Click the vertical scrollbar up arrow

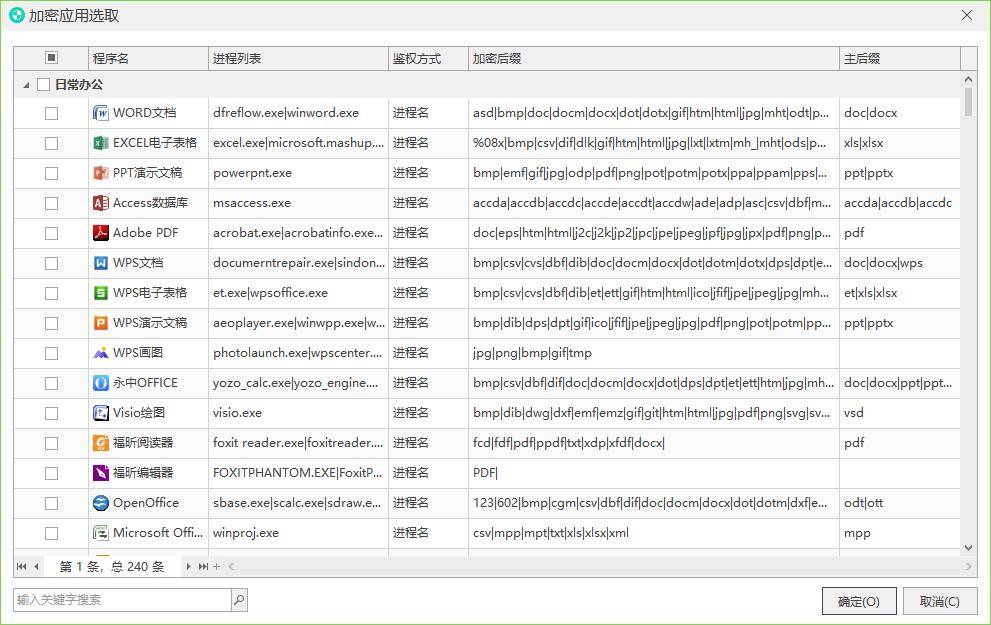point(968,80)
